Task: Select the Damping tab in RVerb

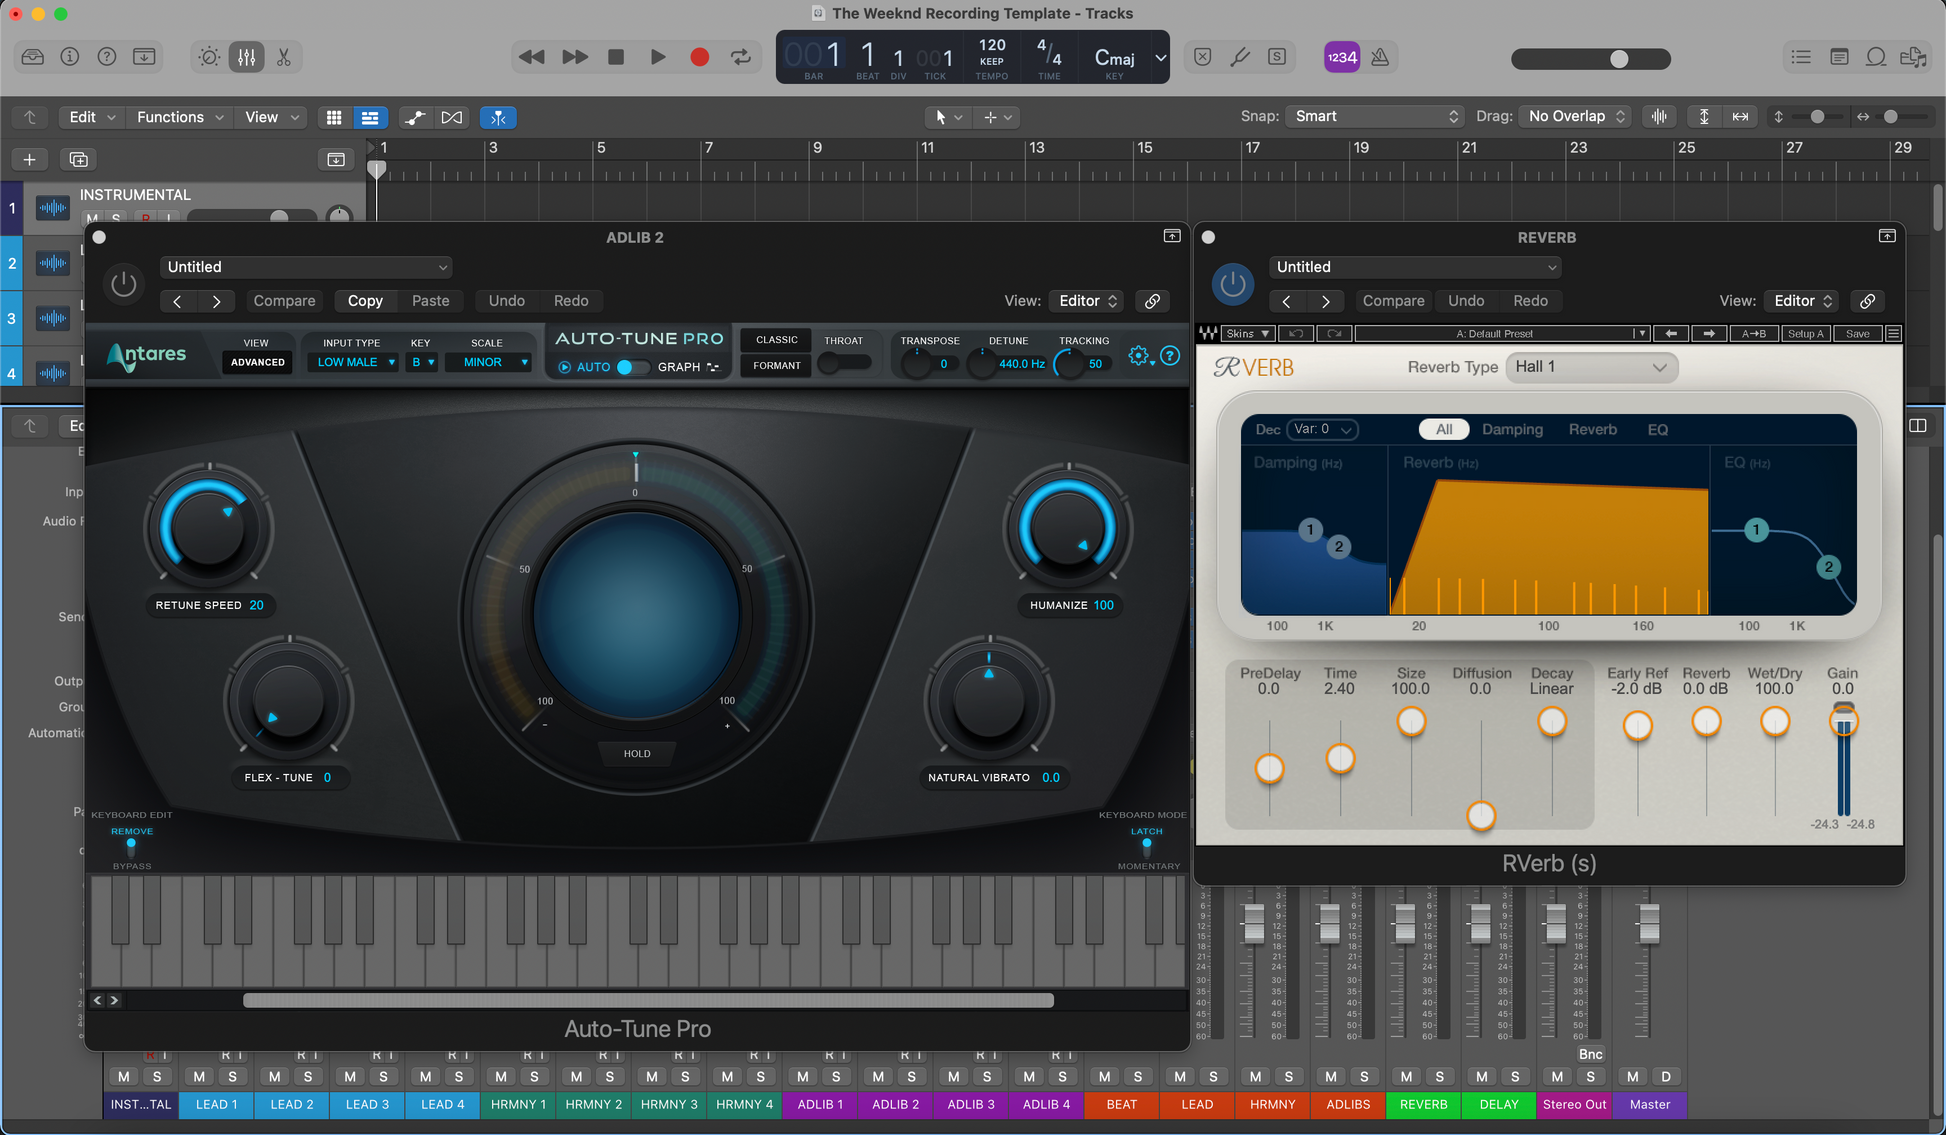Action: click(1511, 429)
